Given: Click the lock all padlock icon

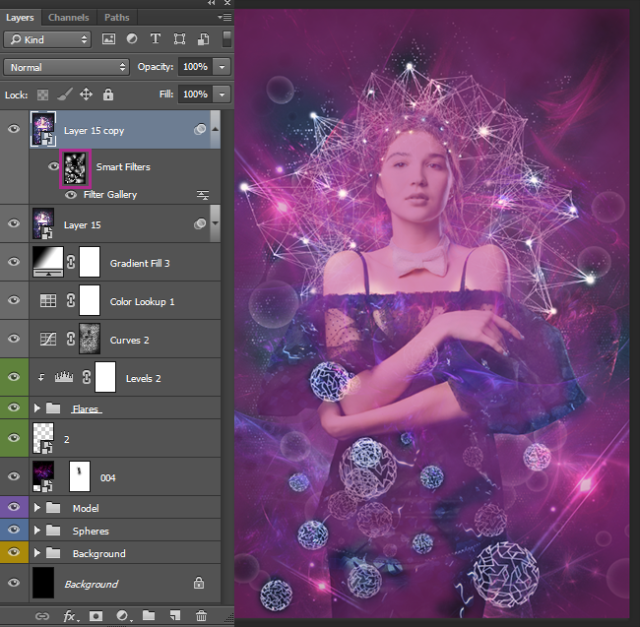Looking at the screenshot, I should tap(108, 94).
